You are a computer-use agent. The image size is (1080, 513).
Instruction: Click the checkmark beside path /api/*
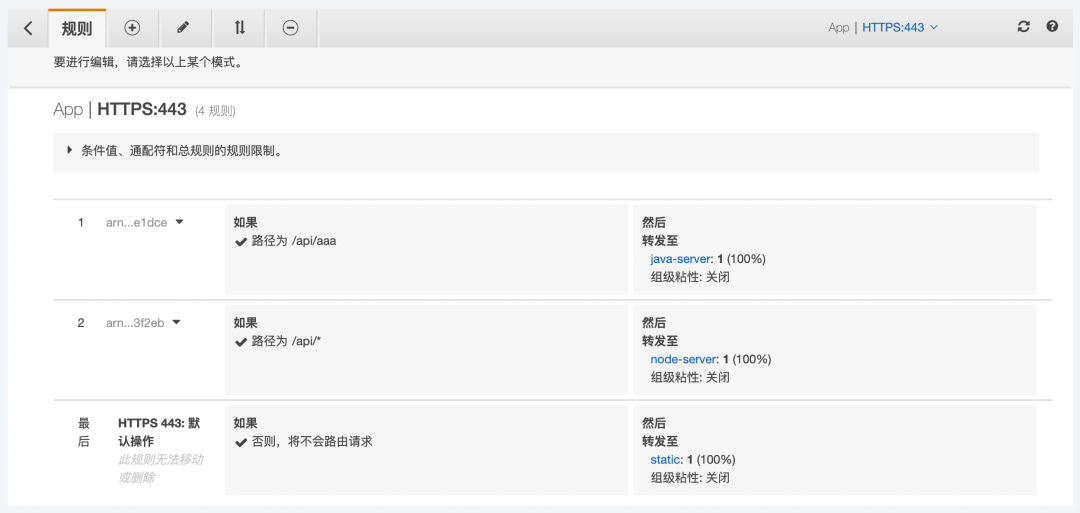coord(241,342)
